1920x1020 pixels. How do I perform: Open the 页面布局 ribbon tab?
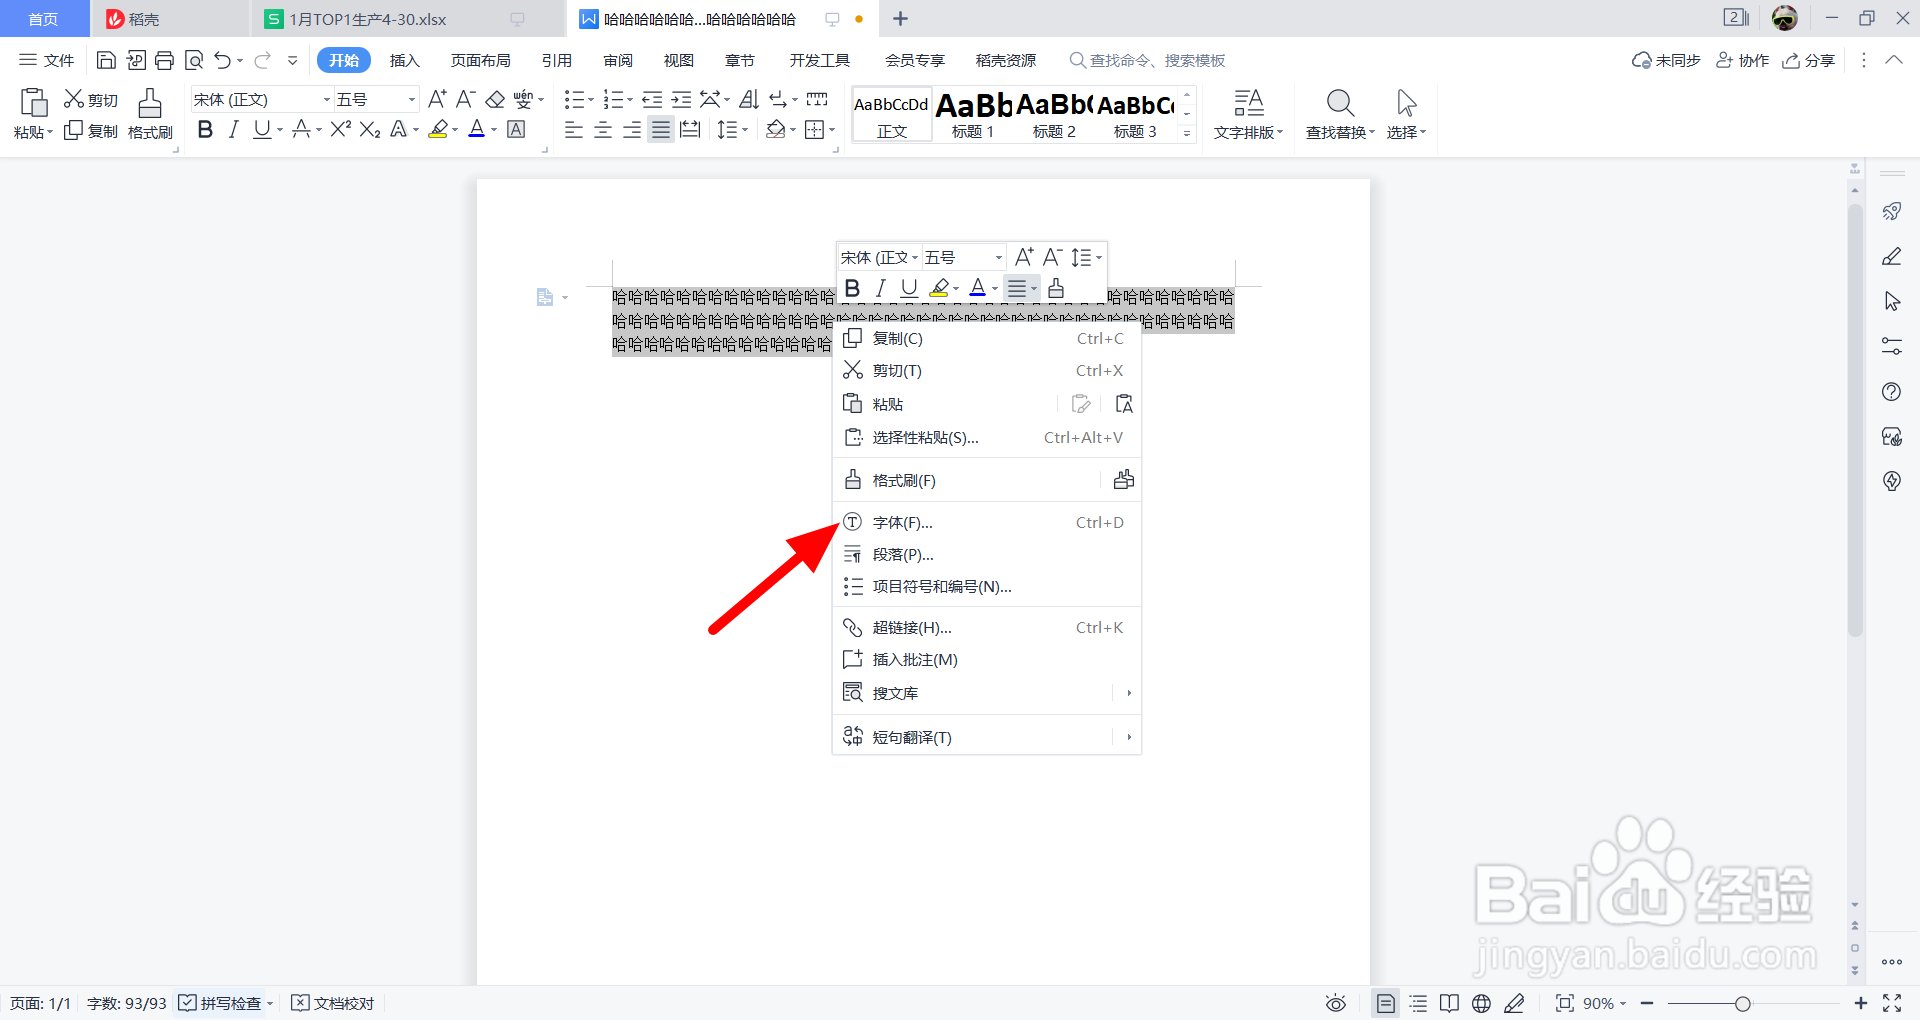click(x=480, y=61)
